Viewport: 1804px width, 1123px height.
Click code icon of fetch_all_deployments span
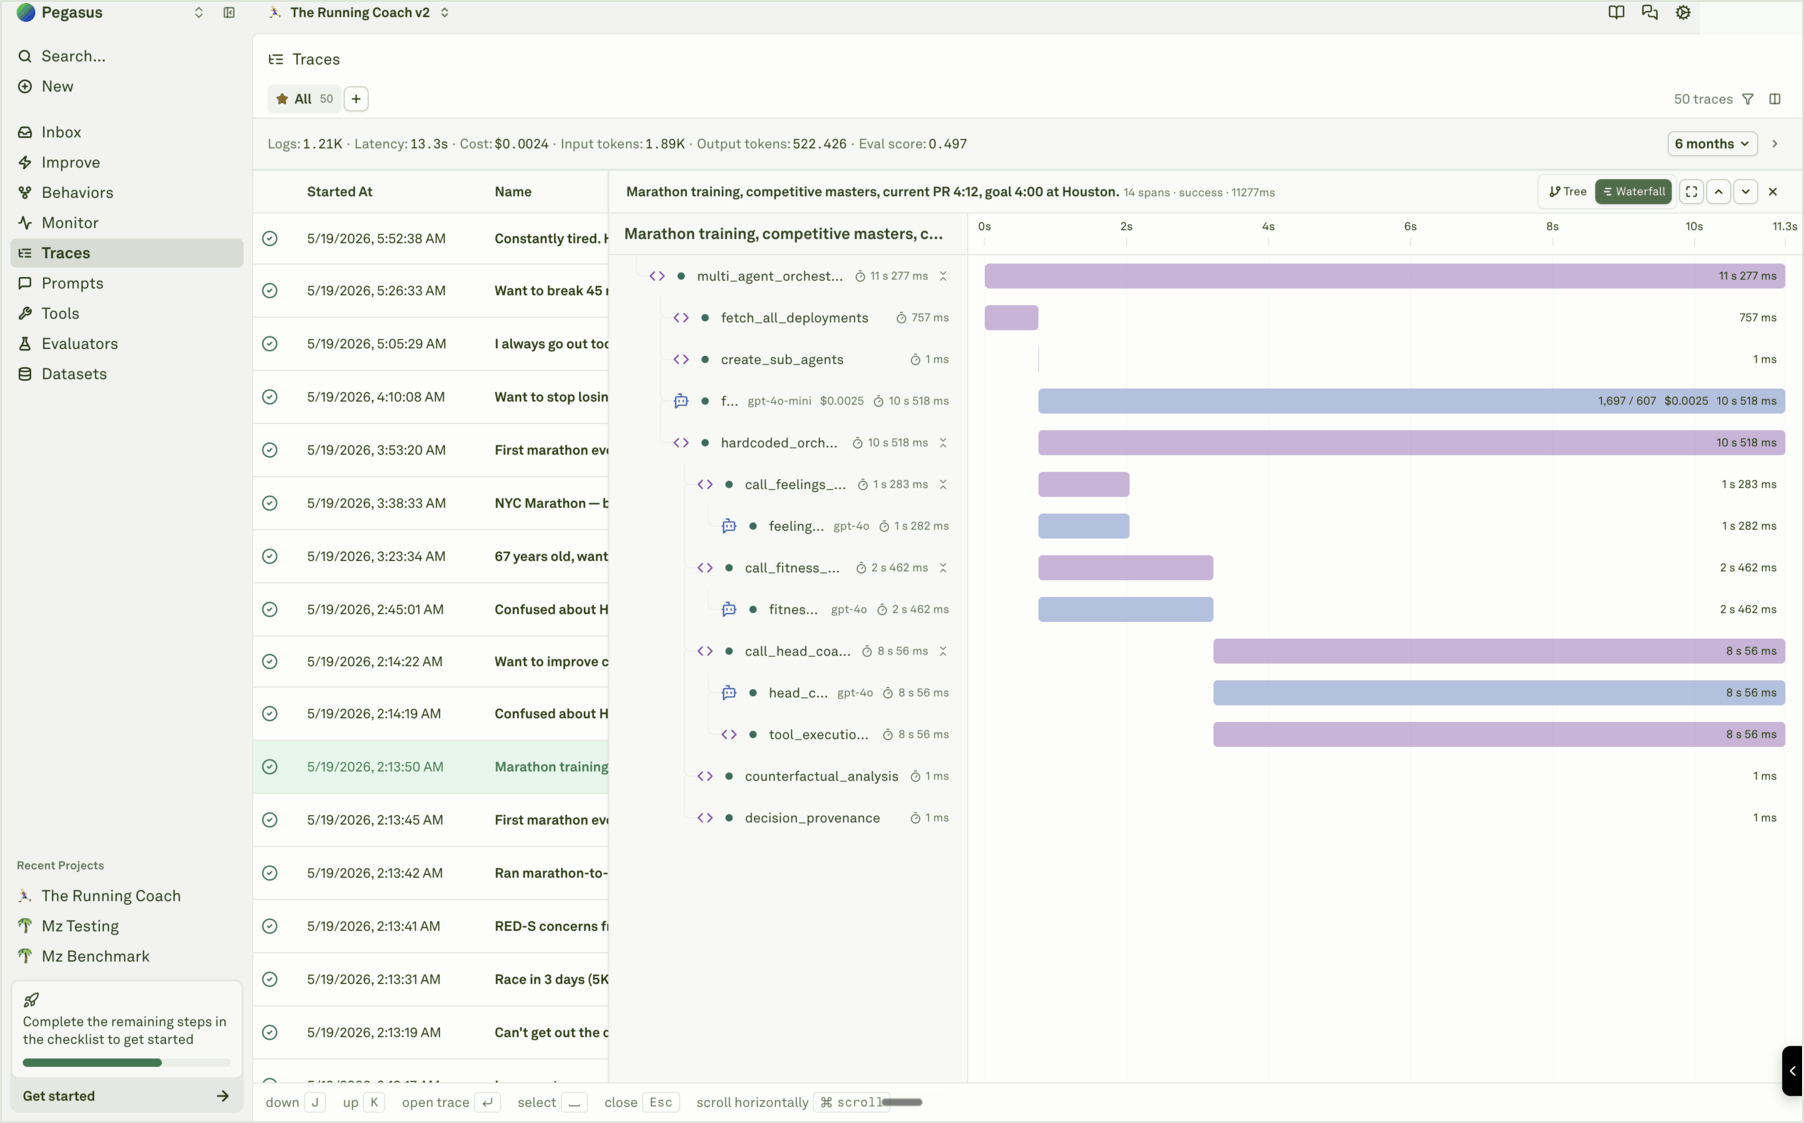[681, 318]
